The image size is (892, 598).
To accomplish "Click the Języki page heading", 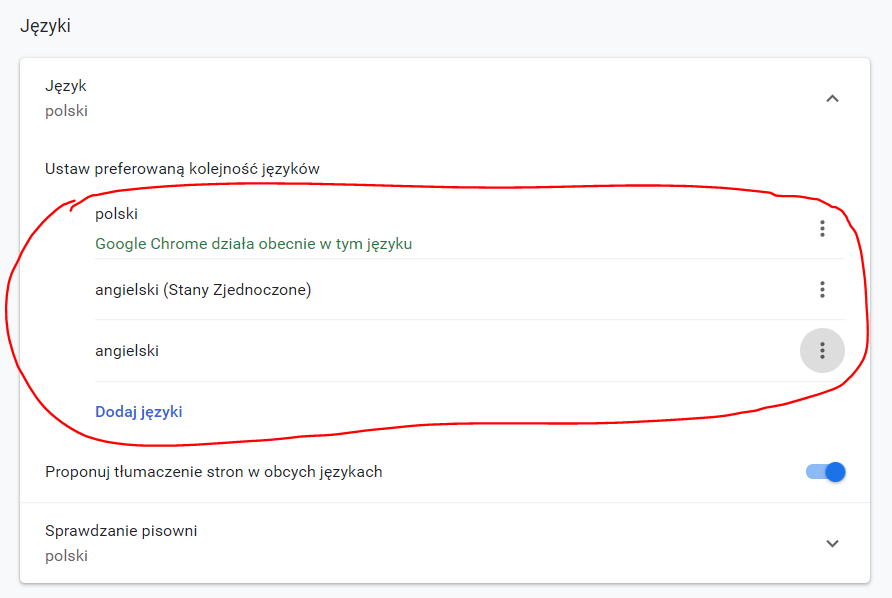I will [45, 26].
